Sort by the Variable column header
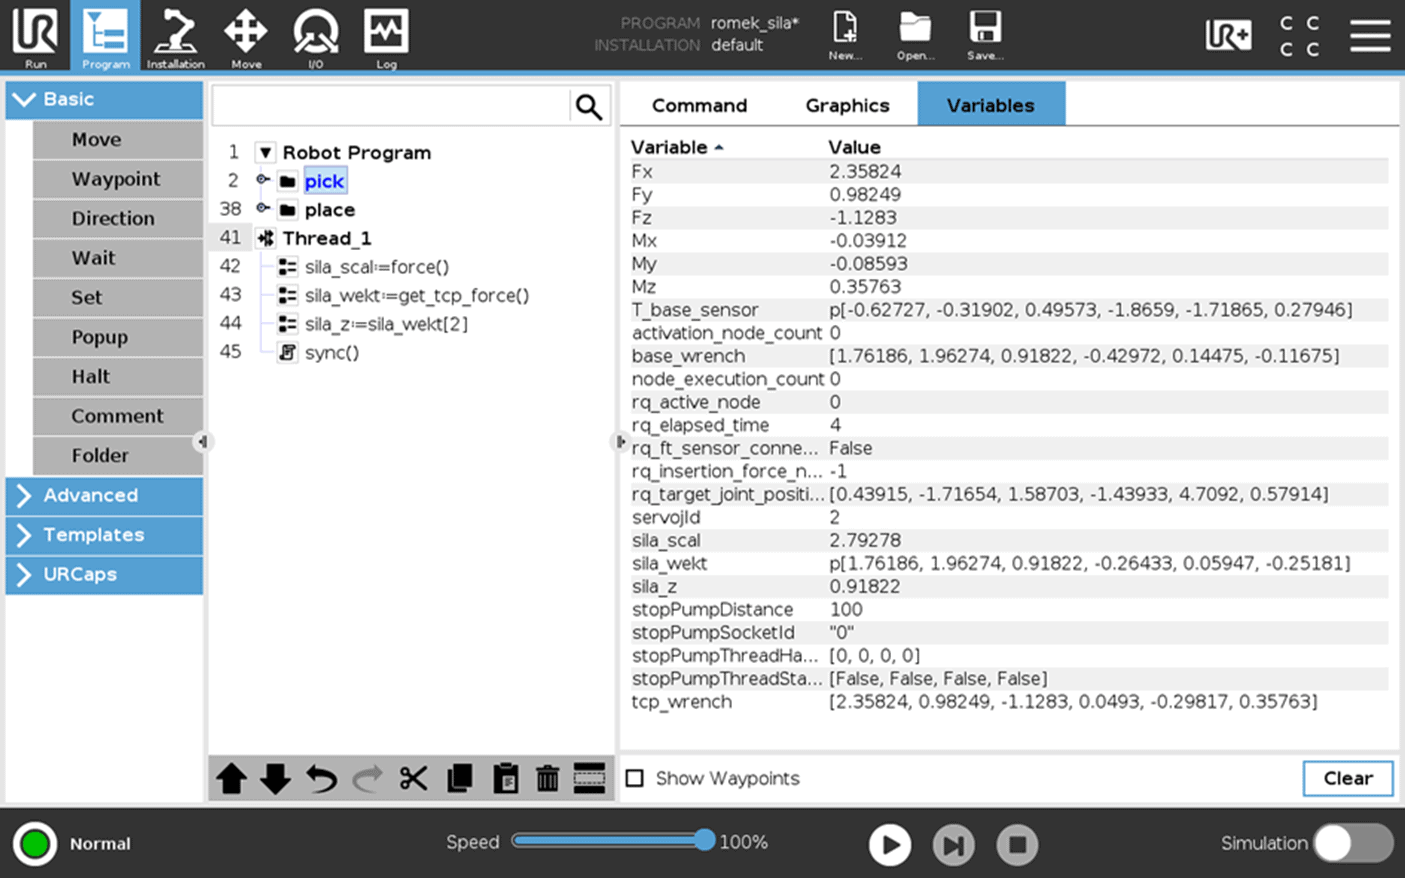 point(677,147)
